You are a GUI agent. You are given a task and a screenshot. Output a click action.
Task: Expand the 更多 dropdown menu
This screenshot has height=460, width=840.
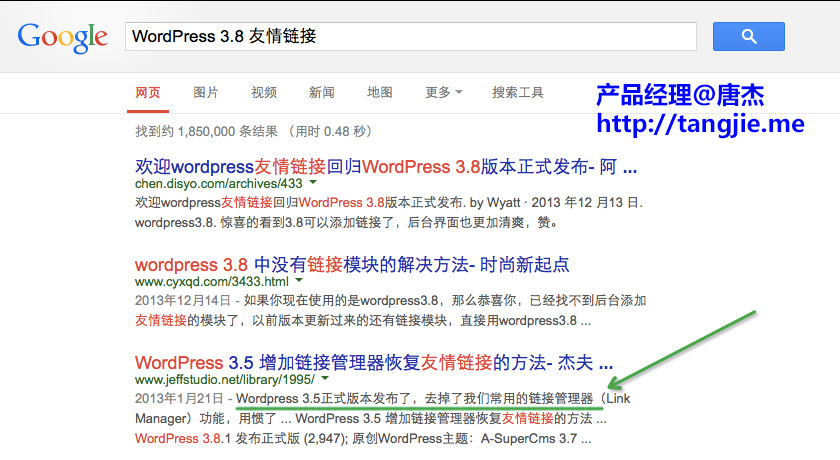point(444,93)
